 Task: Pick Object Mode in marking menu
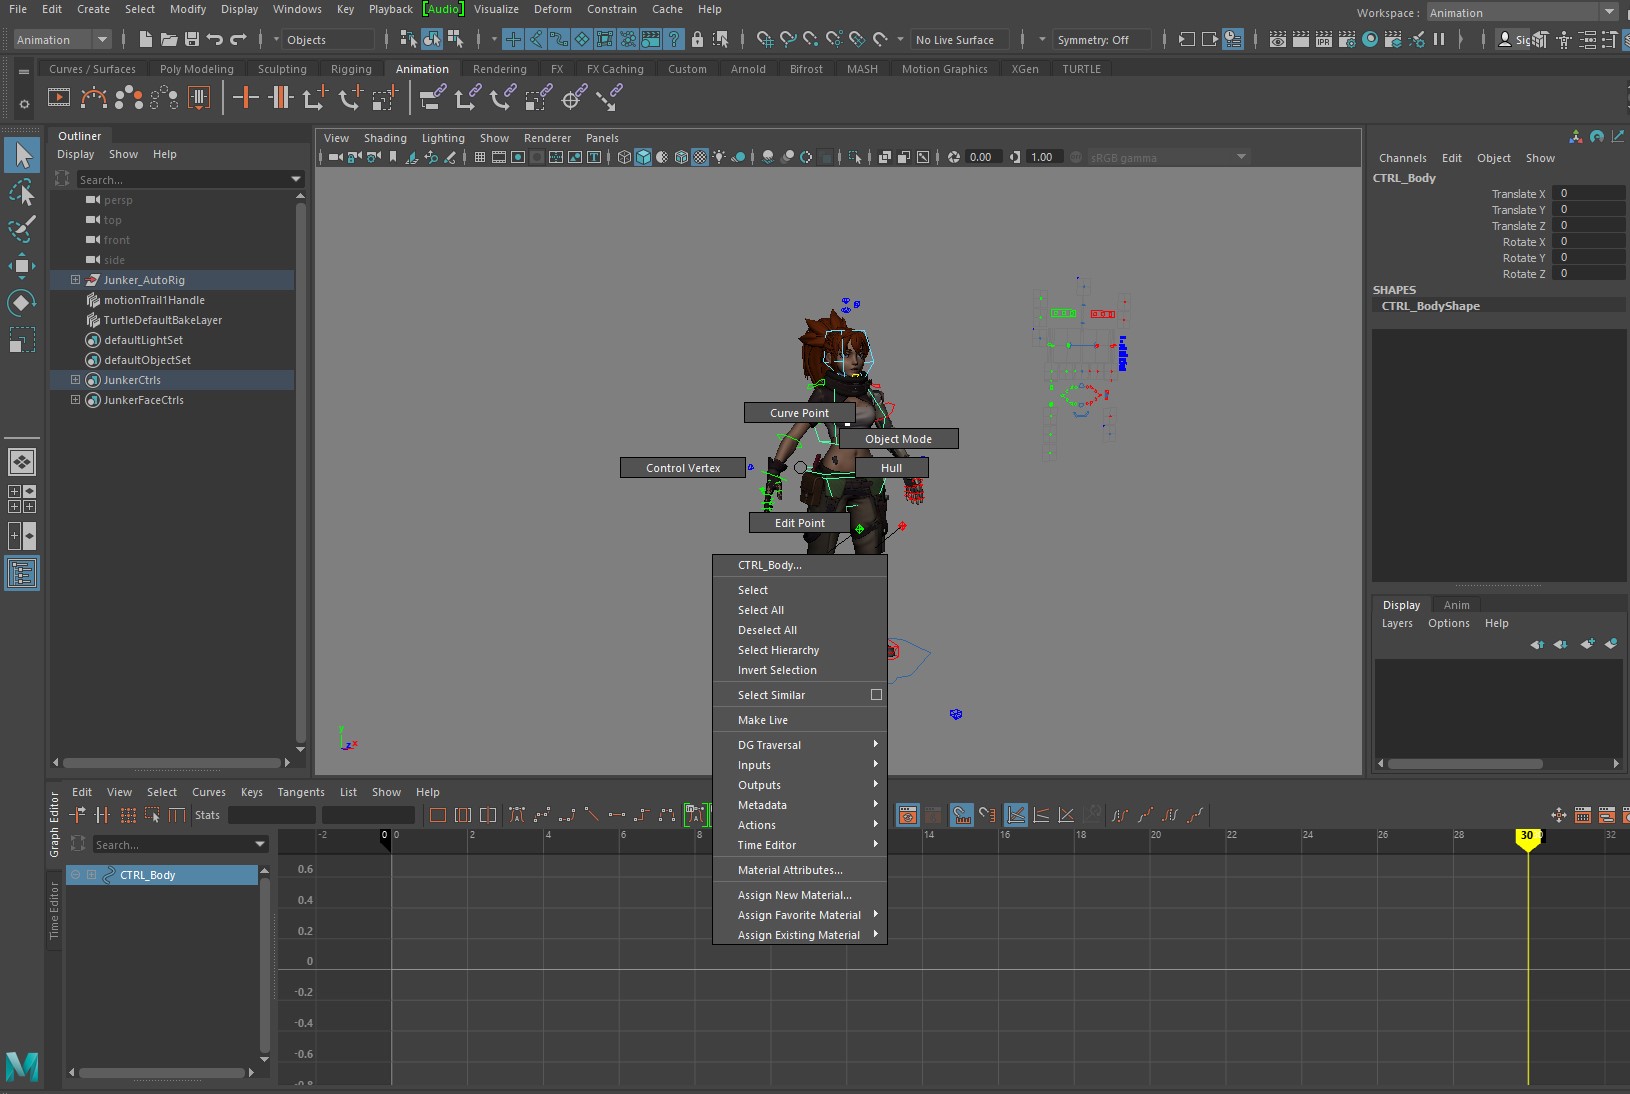tap(898, 439)
